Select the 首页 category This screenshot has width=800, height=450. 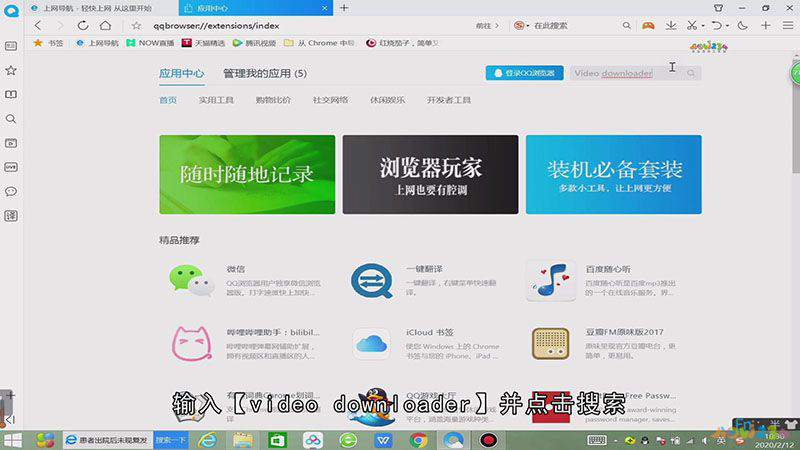(x=168, y=100)
